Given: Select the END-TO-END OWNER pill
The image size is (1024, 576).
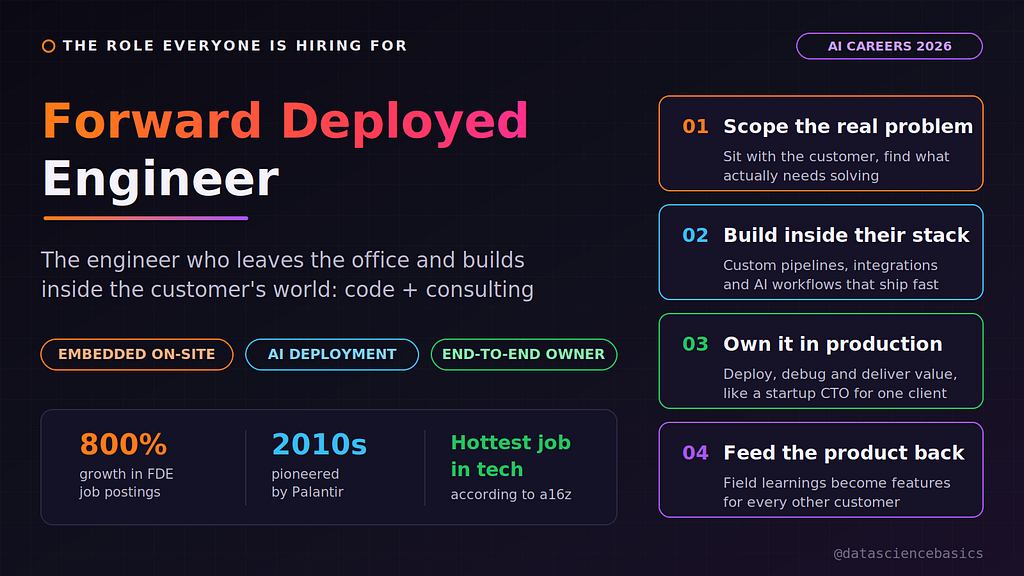Looking at the screenshot, I should (524, 355).
